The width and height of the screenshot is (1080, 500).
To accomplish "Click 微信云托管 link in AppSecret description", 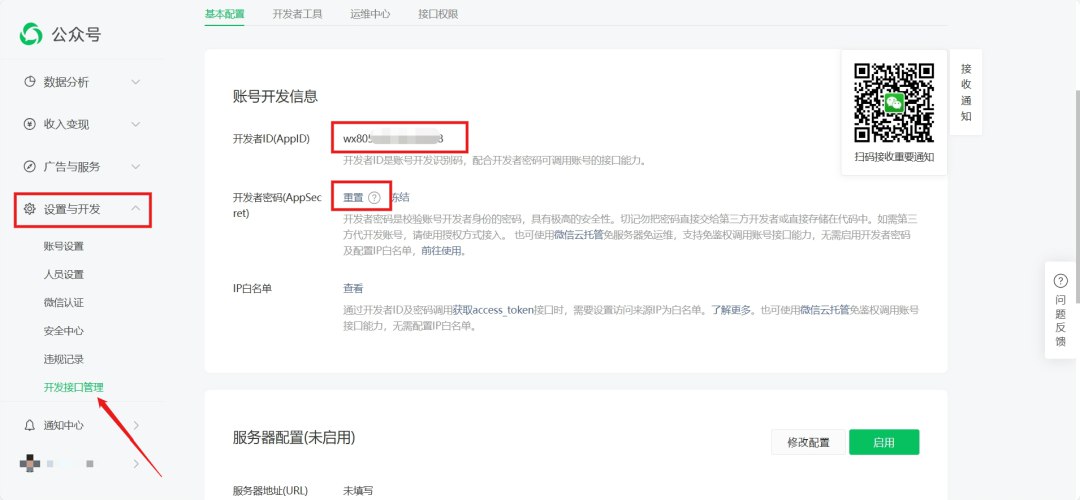I will point(579,236).
